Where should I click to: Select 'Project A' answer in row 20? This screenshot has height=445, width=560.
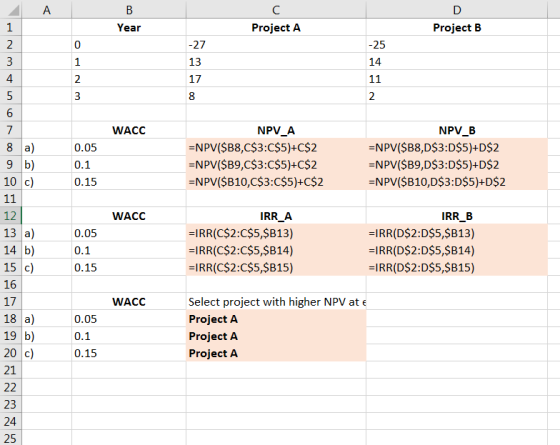[x=276, y=353]
